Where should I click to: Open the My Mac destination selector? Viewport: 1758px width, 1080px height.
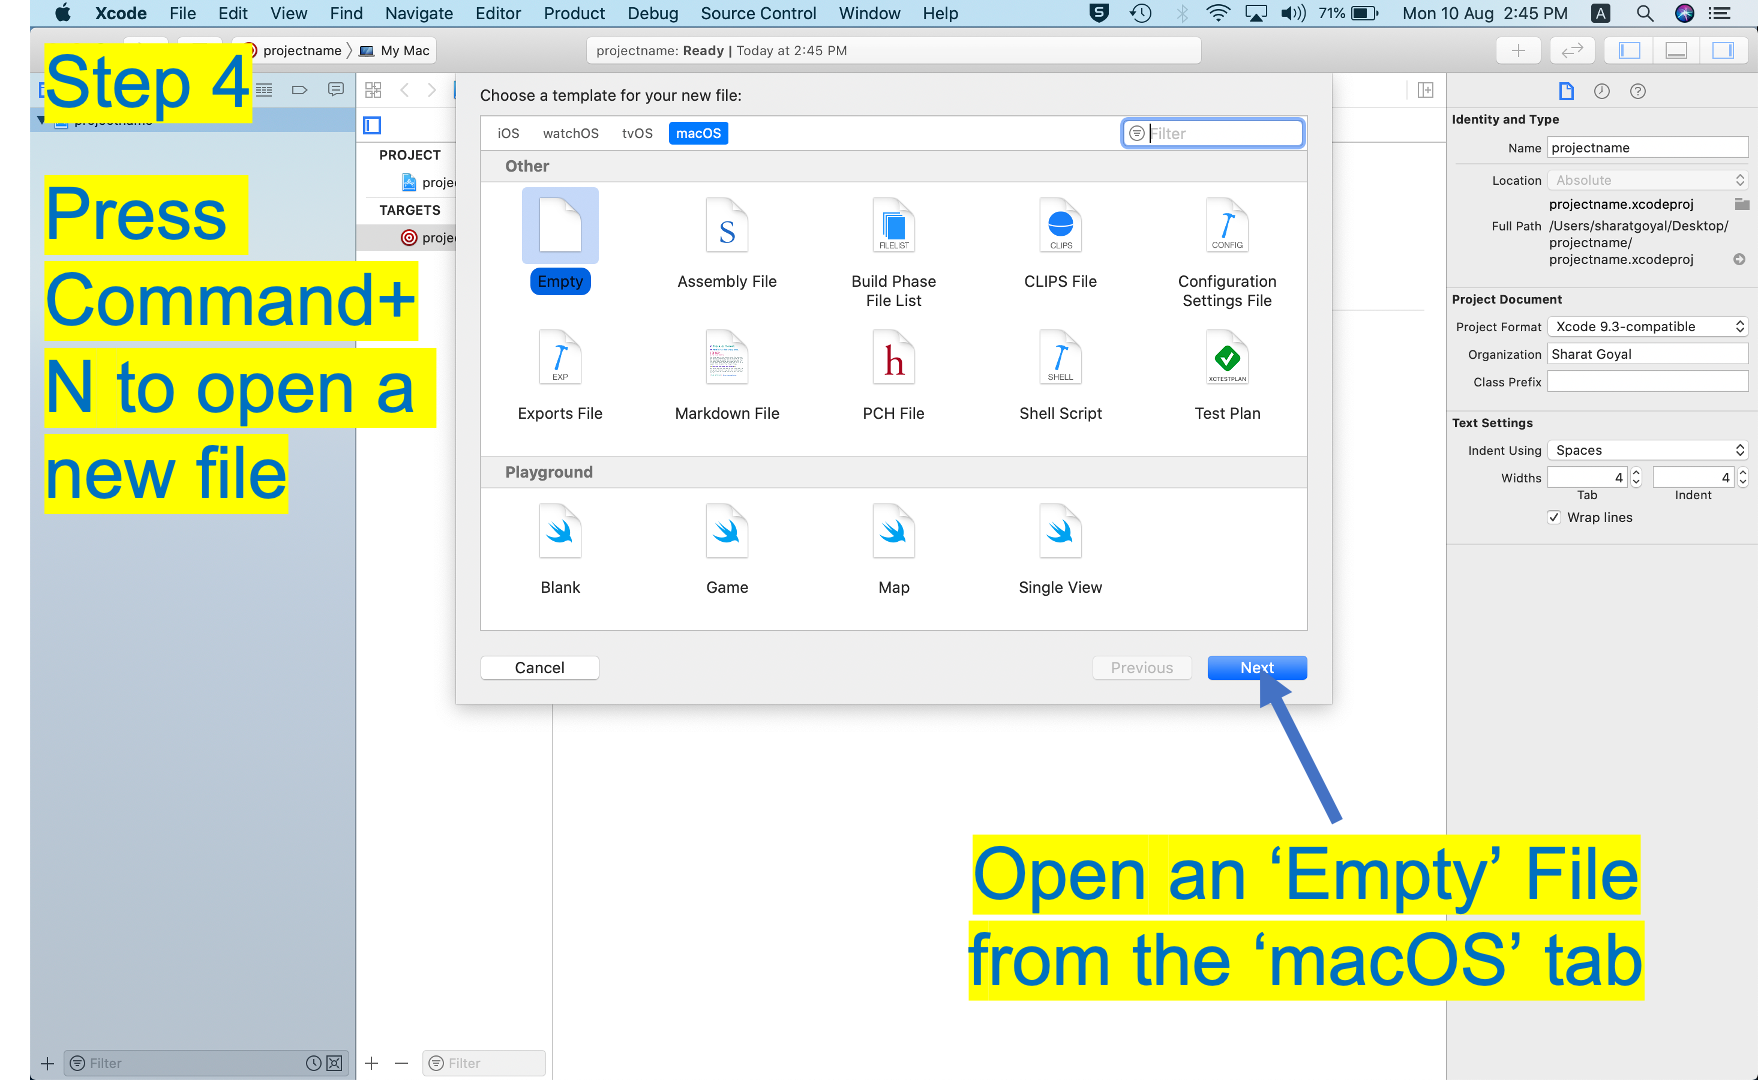tap(395, 50)
